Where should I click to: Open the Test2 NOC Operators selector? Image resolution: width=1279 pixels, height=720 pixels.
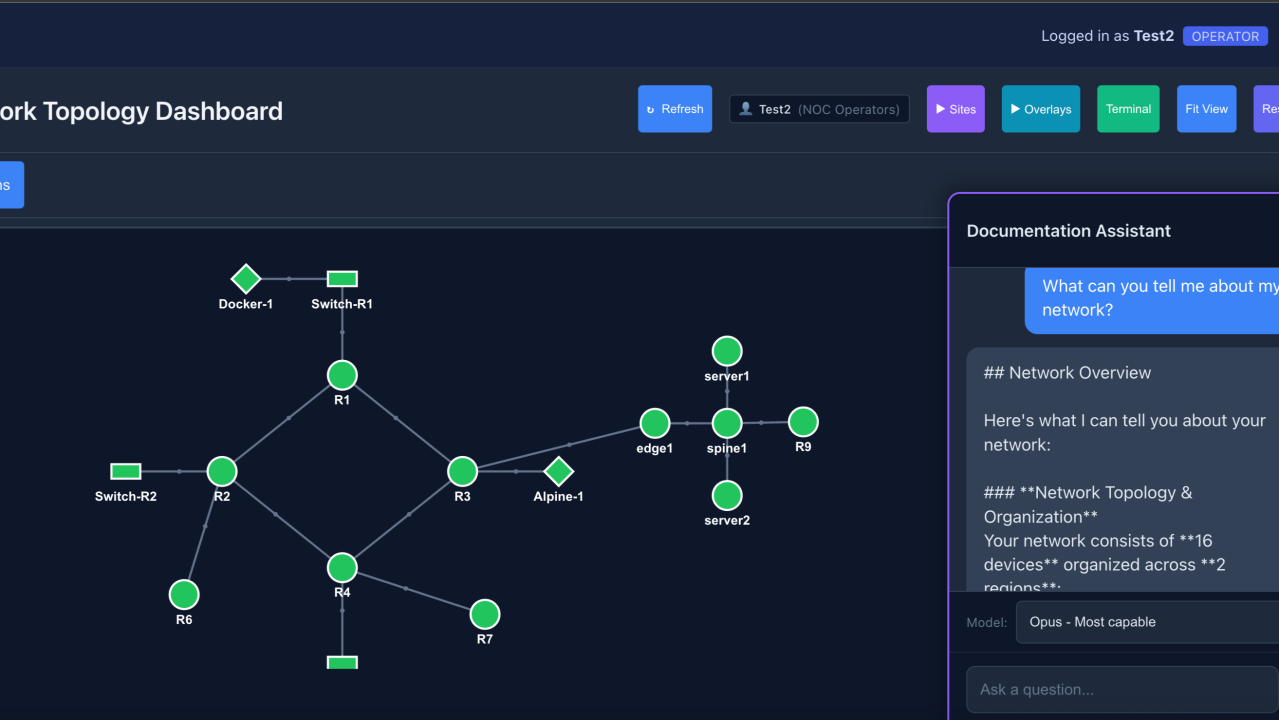click(818, 108)
